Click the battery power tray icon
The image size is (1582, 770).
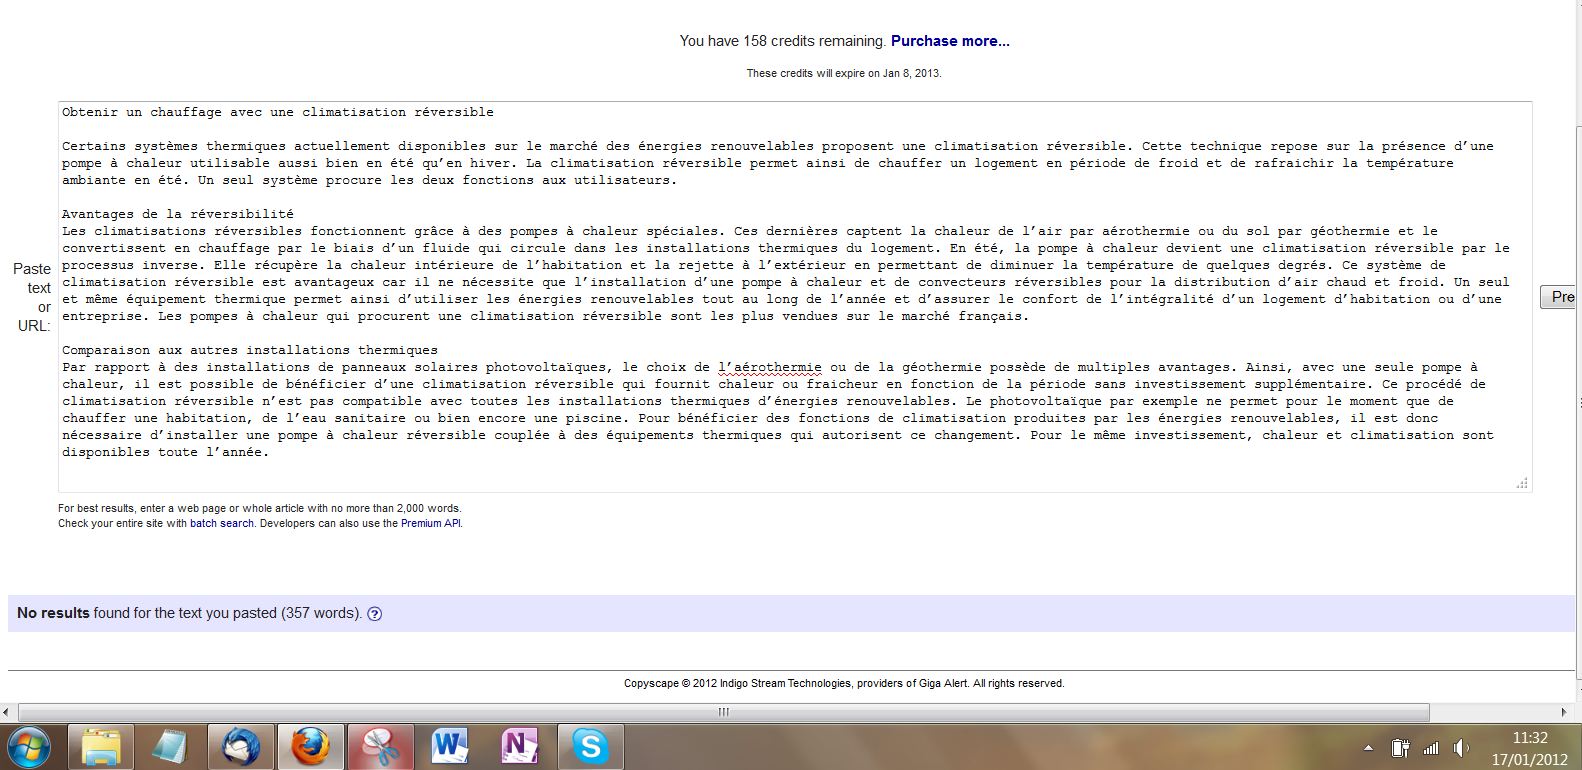click(x=1400, y=748)
